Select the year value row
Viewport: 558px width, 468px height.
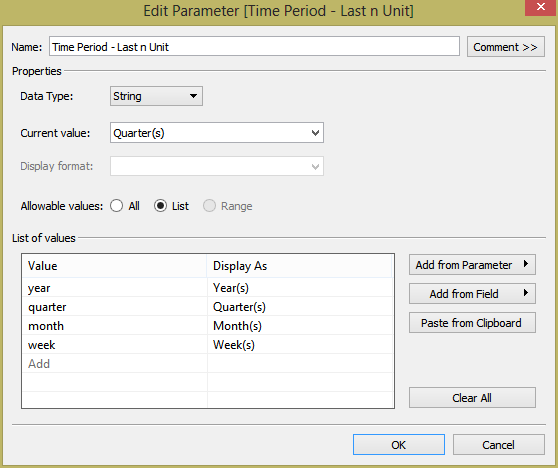point(207,288)
